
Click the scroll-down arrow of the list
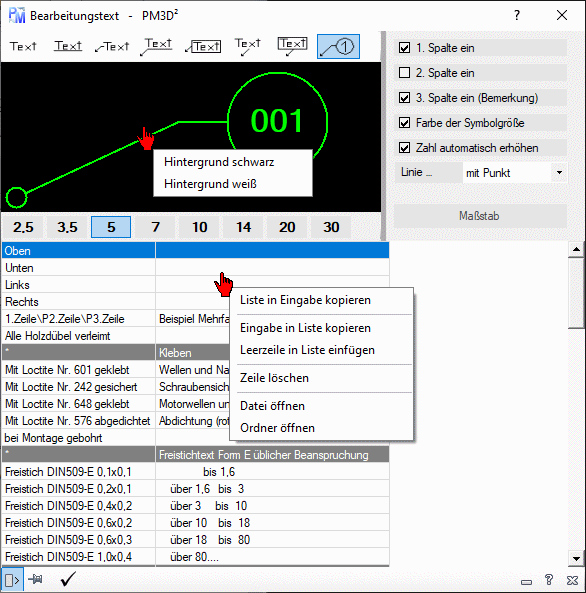click(x=576, y=559)
